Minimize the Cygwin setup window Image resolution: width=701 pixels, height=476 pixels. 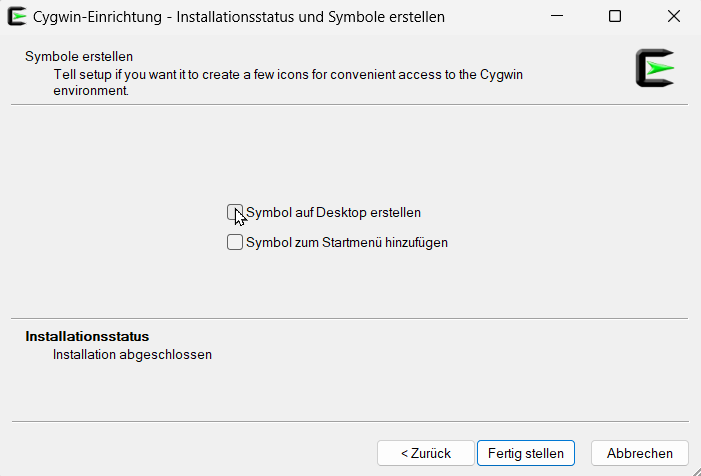[x=568, y=17]
